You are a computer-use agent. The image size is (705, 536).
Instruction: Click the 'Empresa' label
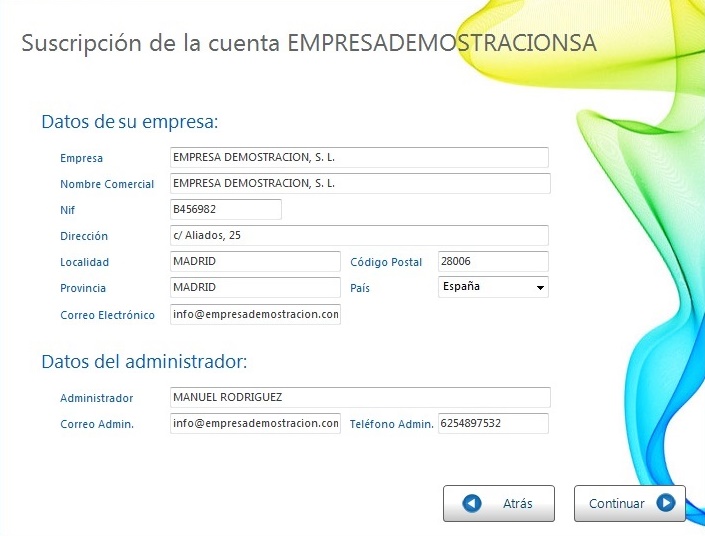click(81, 158)
